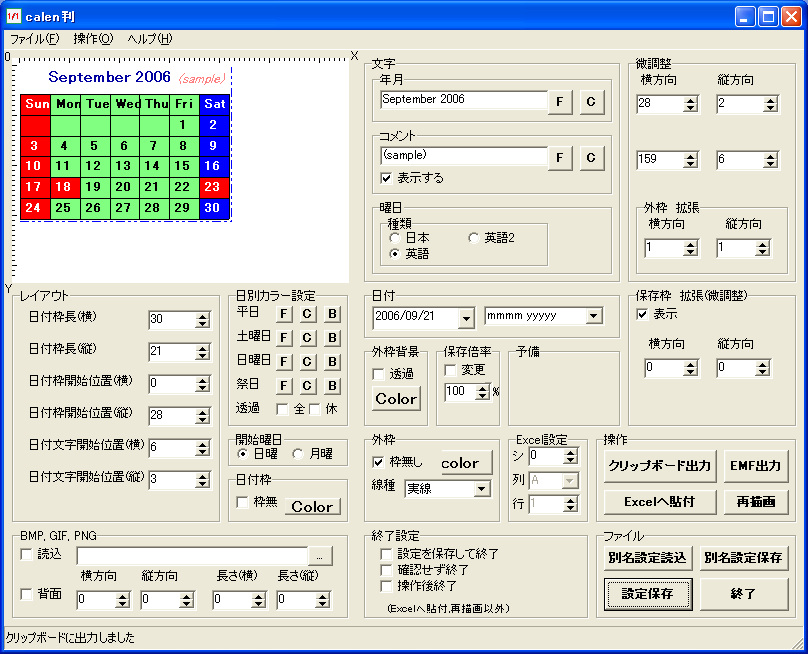
Task: Adjust 微調整 縦方向 spinner showing 6
Action: tap(770, 160)
